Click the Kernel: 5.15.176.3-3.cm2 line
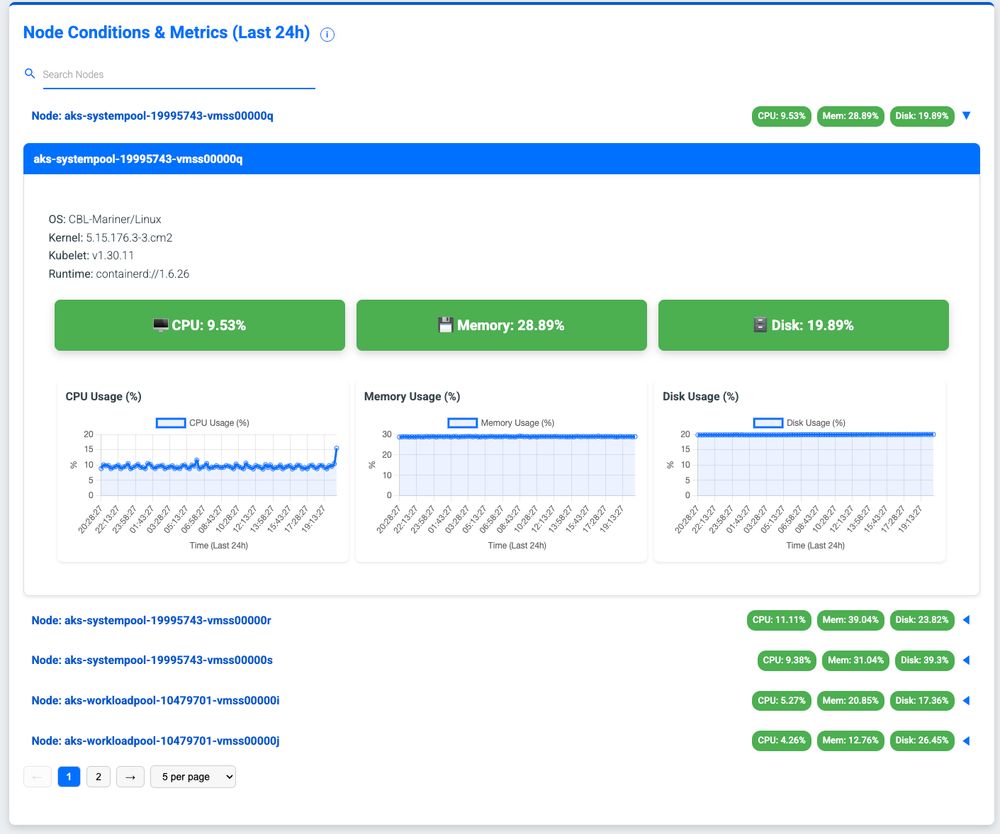Viewport: 1000px width, 834px height. click(110, 238)
